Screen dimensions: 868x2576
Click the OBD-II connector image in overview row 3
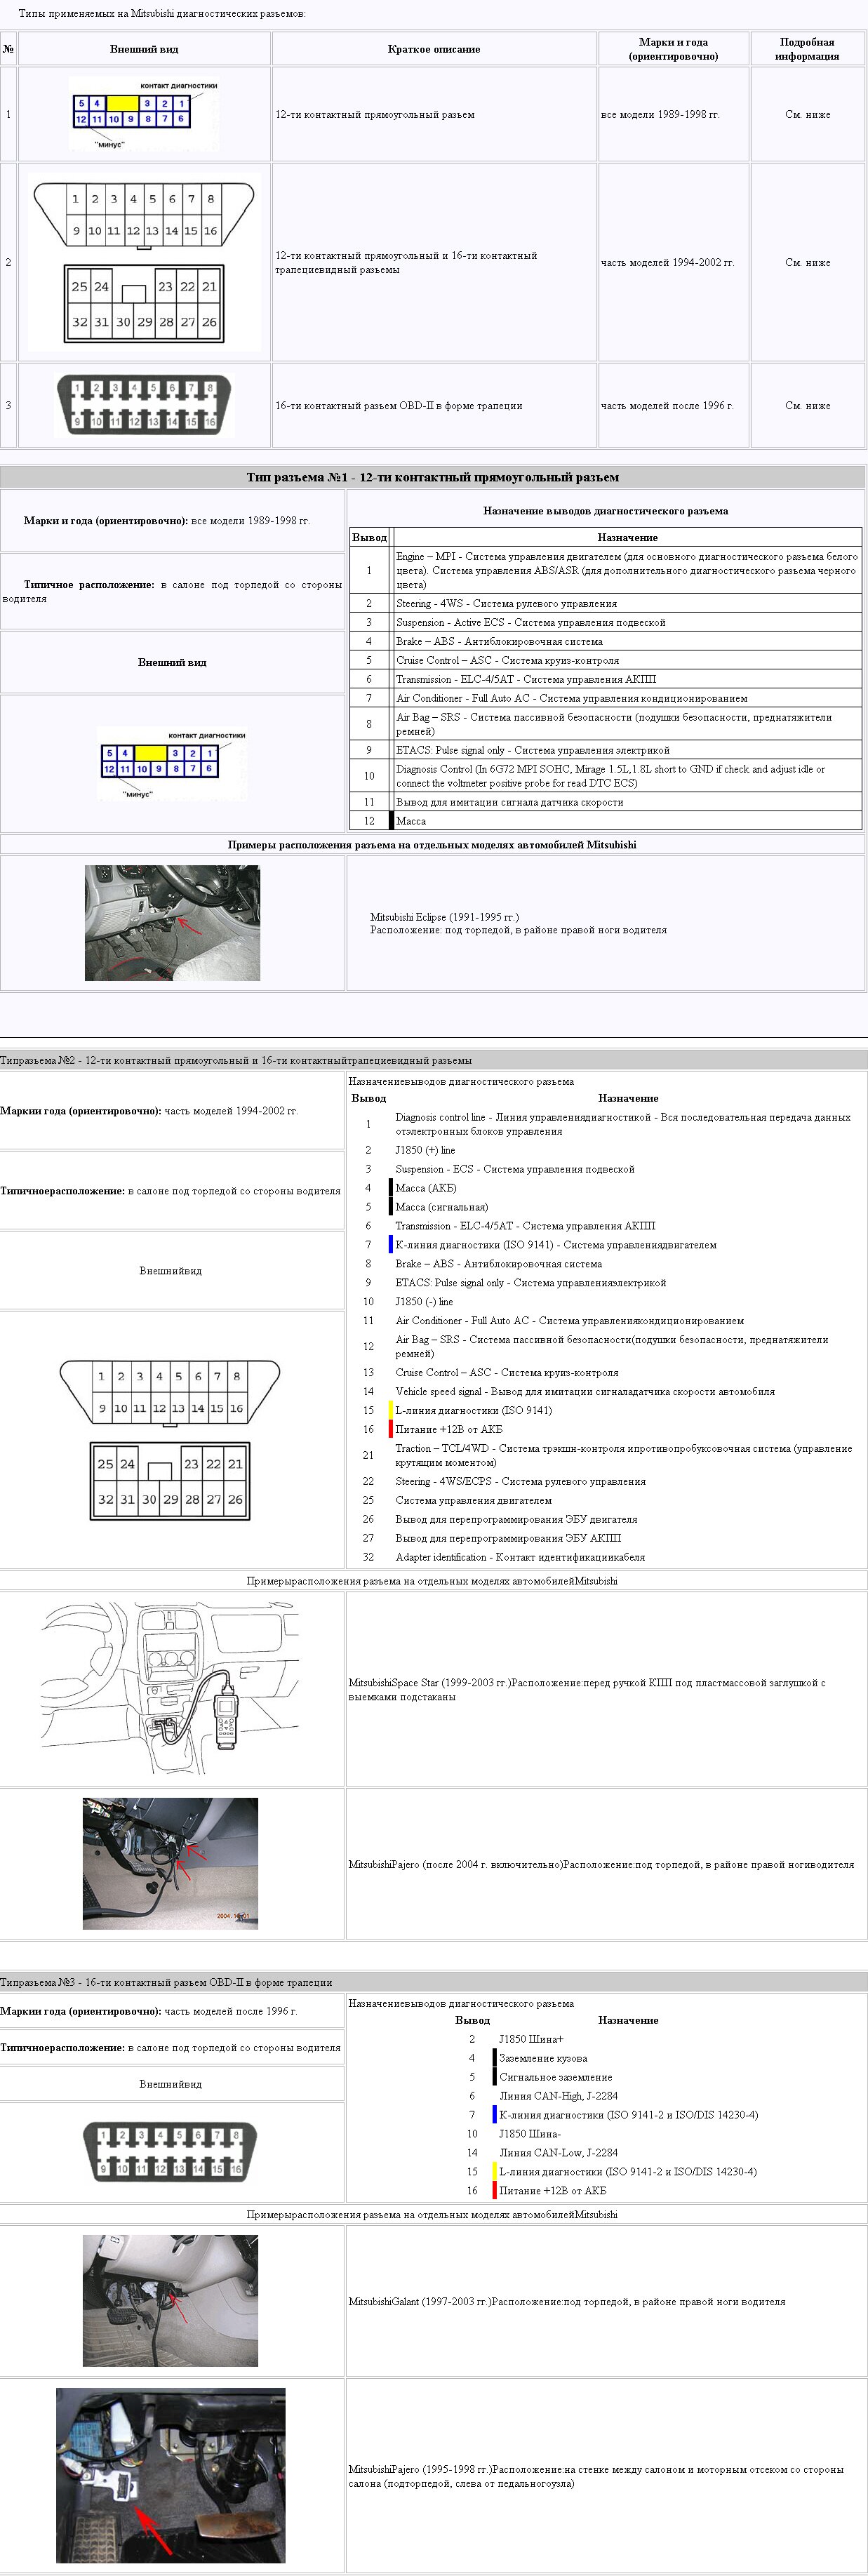(x=144, y=405)
